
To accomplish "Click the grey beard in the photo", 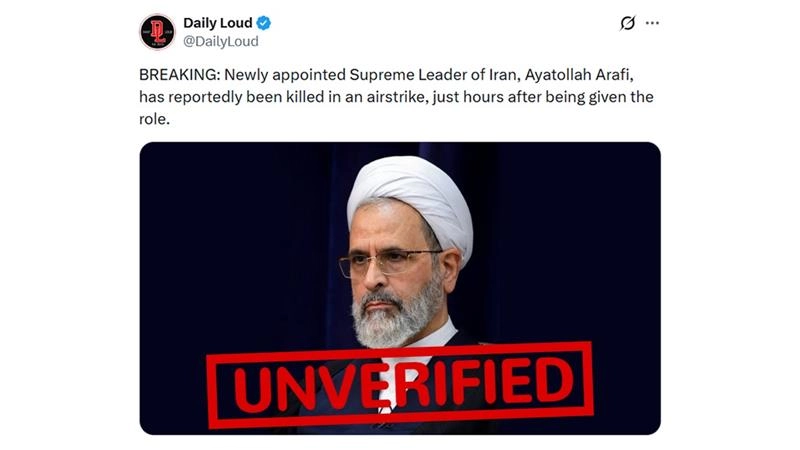I will coord(394,316).
